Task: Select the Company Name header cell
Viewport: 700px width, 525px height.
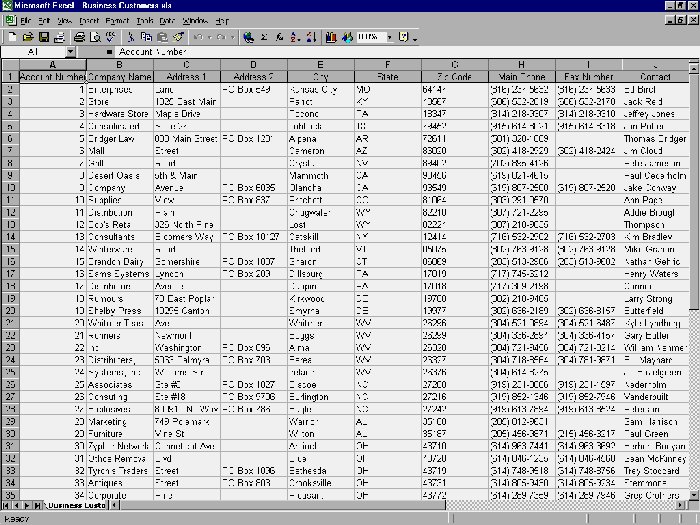Action: [120, 77]
